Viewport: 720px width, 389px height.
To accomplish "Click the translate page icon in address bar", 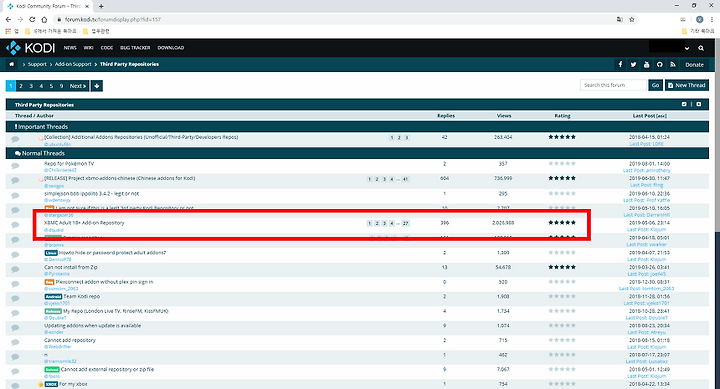I will [x=620, y=19].
